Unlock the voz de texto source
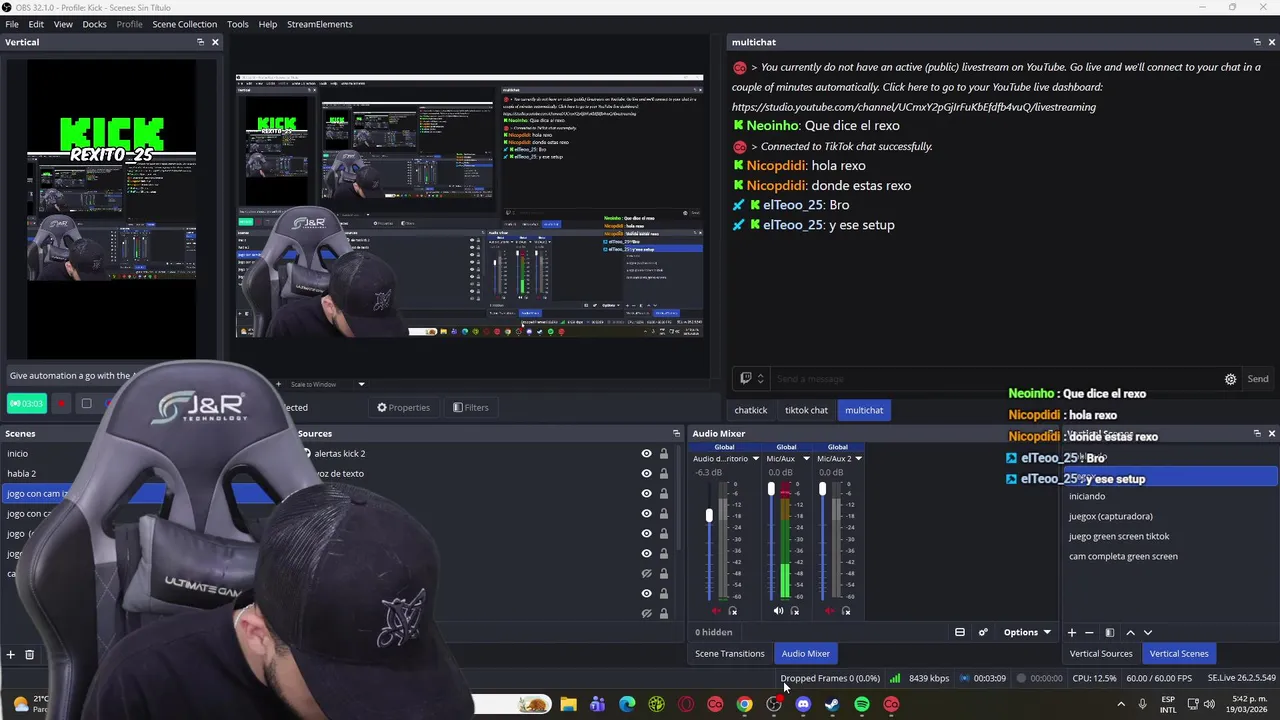The width and height of the screenshot is (1280, 720). click(663, 473)
